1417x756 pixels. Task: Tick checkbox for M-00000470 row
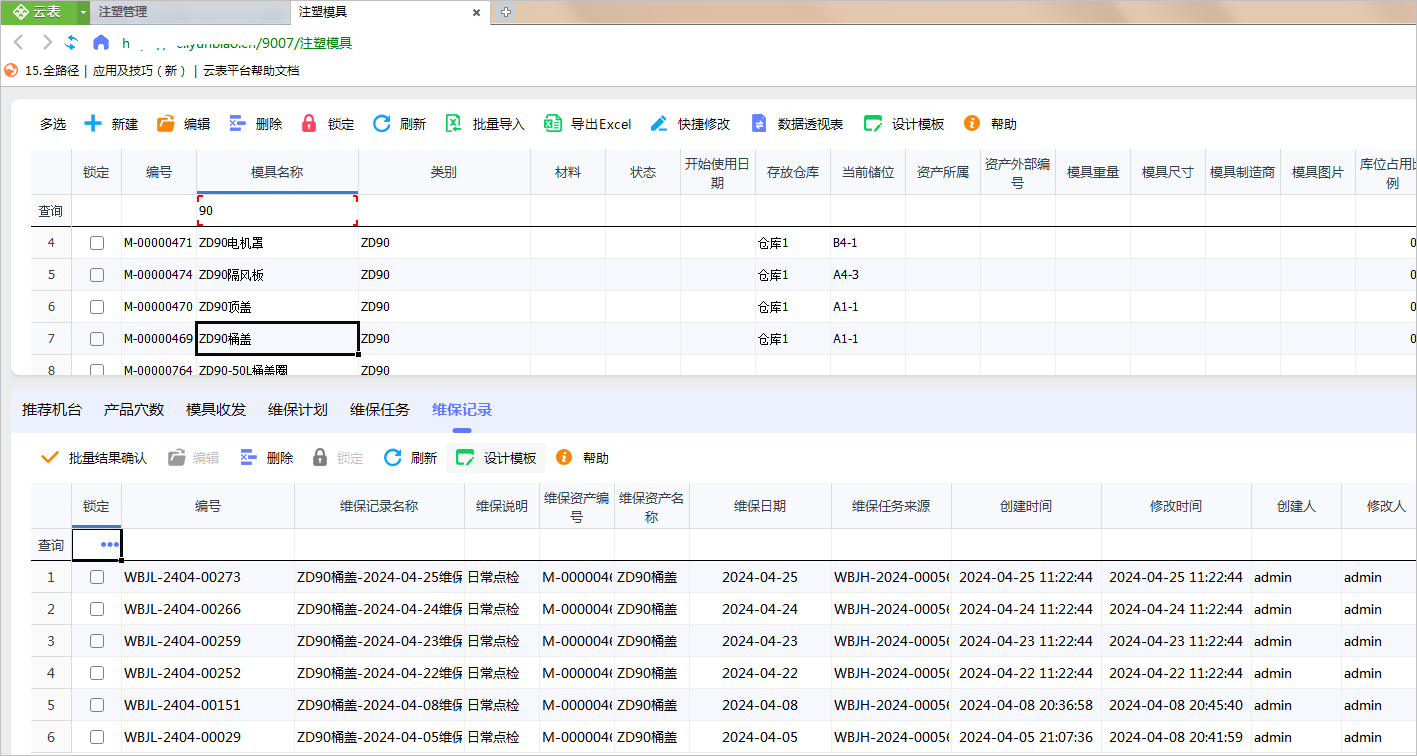pyautogui.click(x=97, y=307)
